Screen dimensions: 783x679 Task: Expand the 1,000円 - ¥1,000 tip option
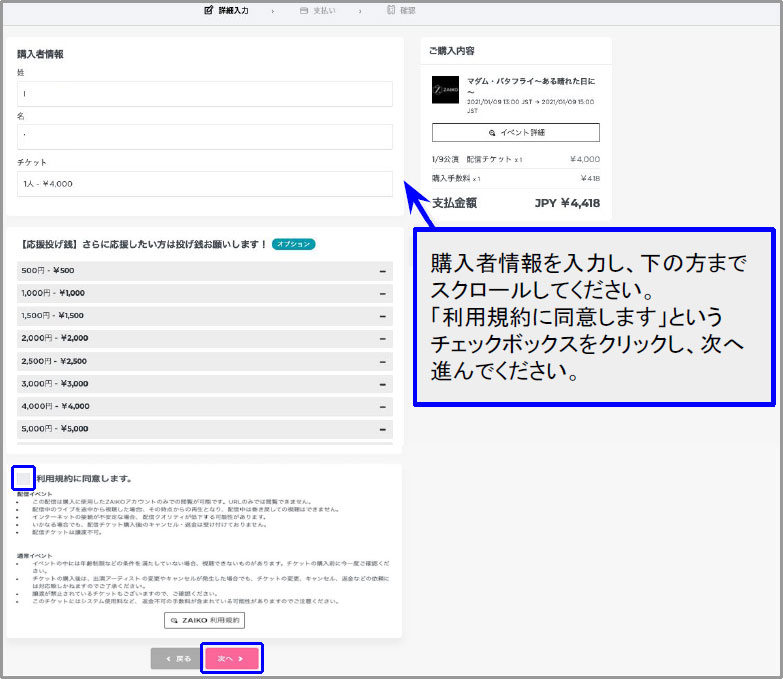point(205,293)
